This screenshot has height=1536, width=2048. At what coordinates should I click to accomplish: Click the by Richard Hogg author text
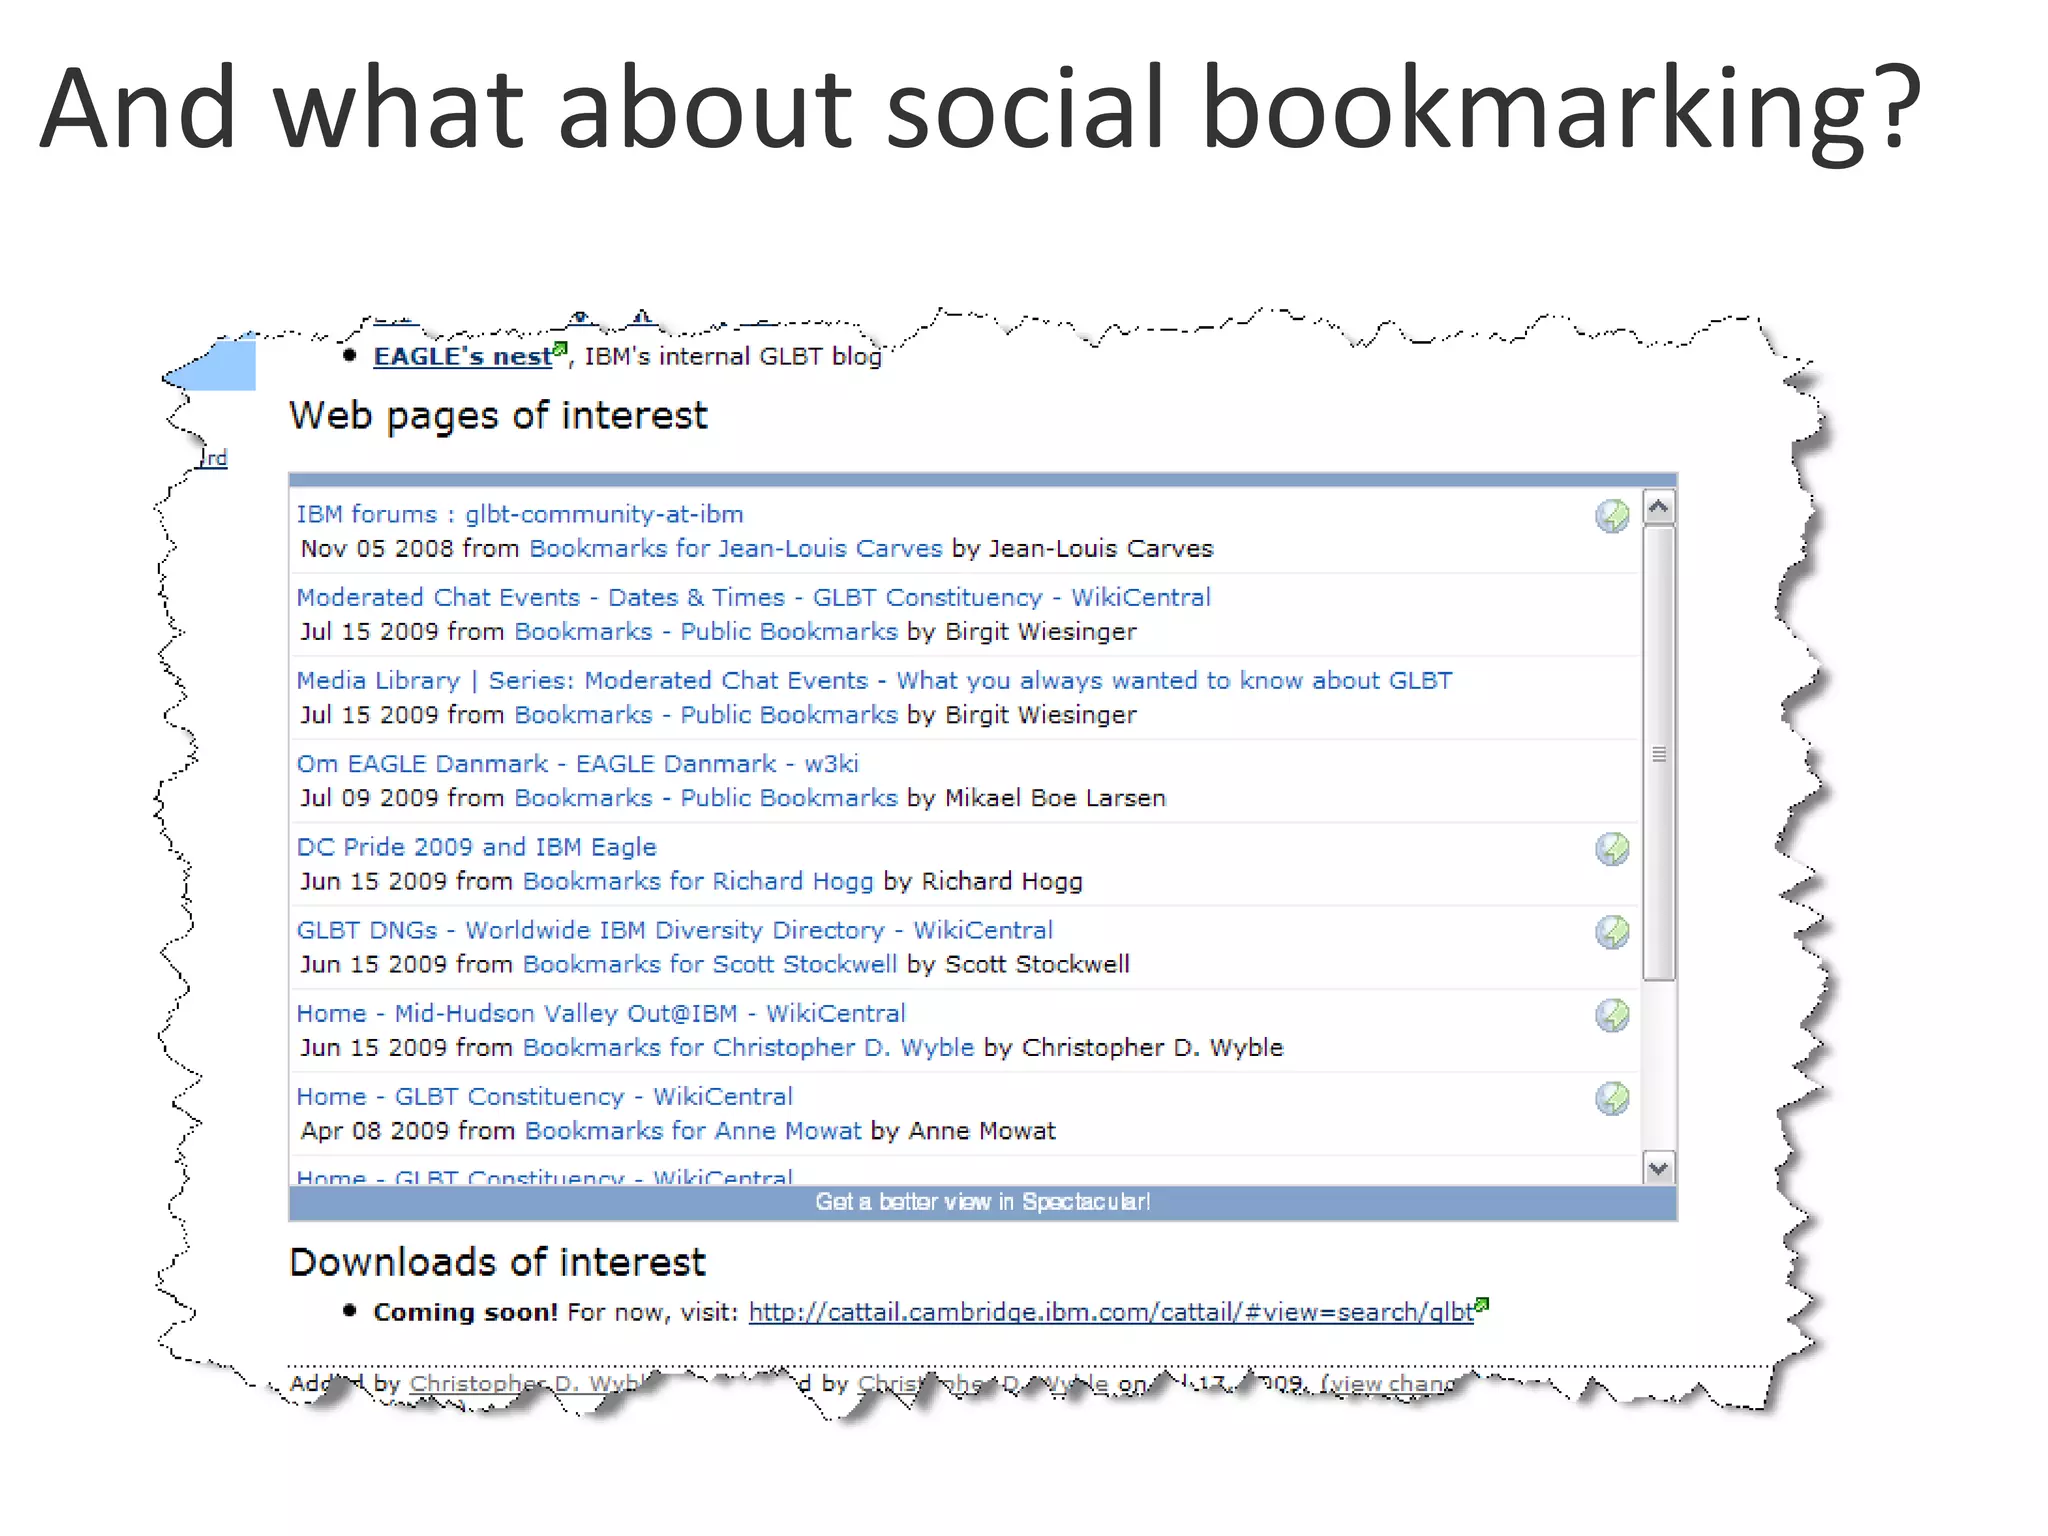pyautogui.click(x=983, y=881)
